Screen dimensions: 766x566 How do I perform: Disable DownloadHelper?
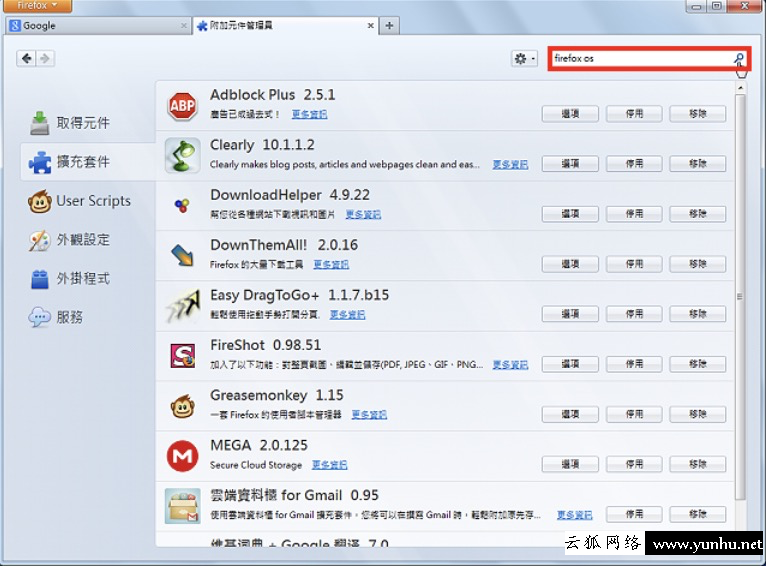pyautogui.click(x=634, y=214)
